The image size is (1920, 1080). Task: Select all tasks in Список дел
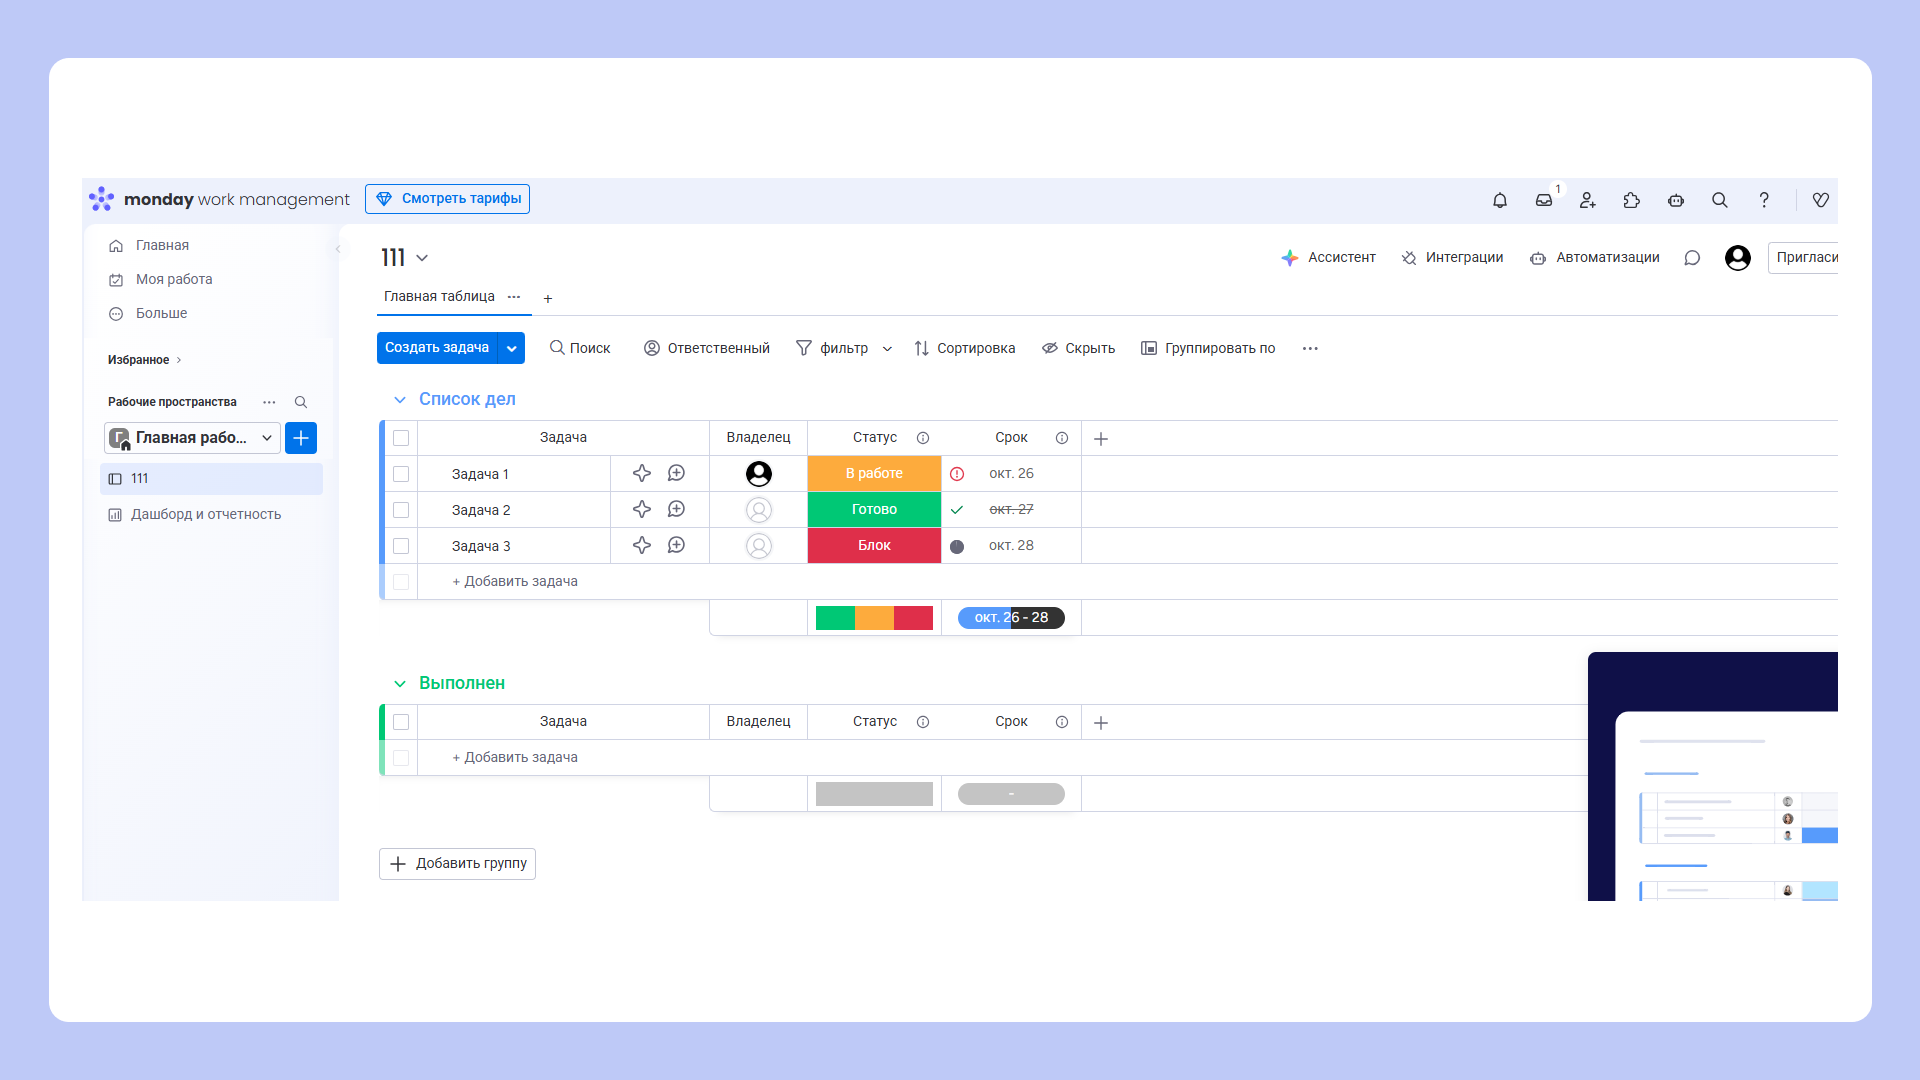tap(401, 438)
